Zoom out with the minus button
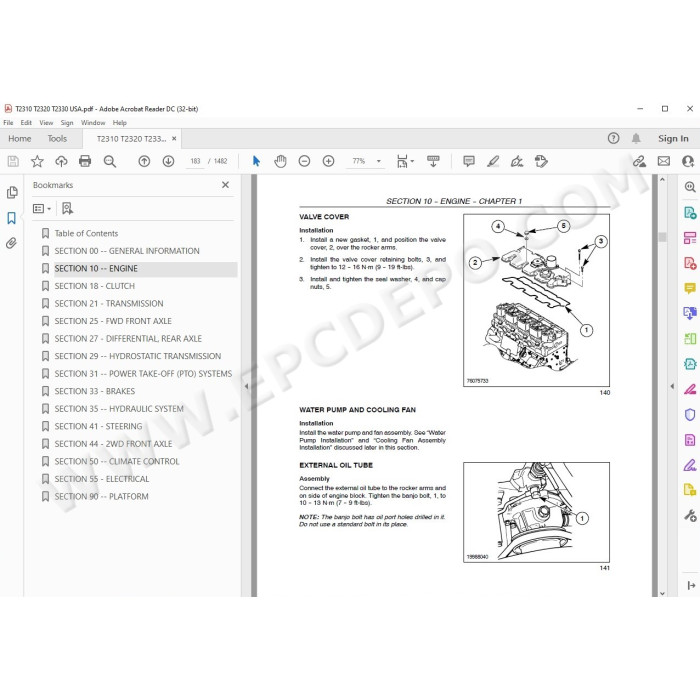This screenshot has height=700, width=700. pyautogui.click(x=304, y=161)
